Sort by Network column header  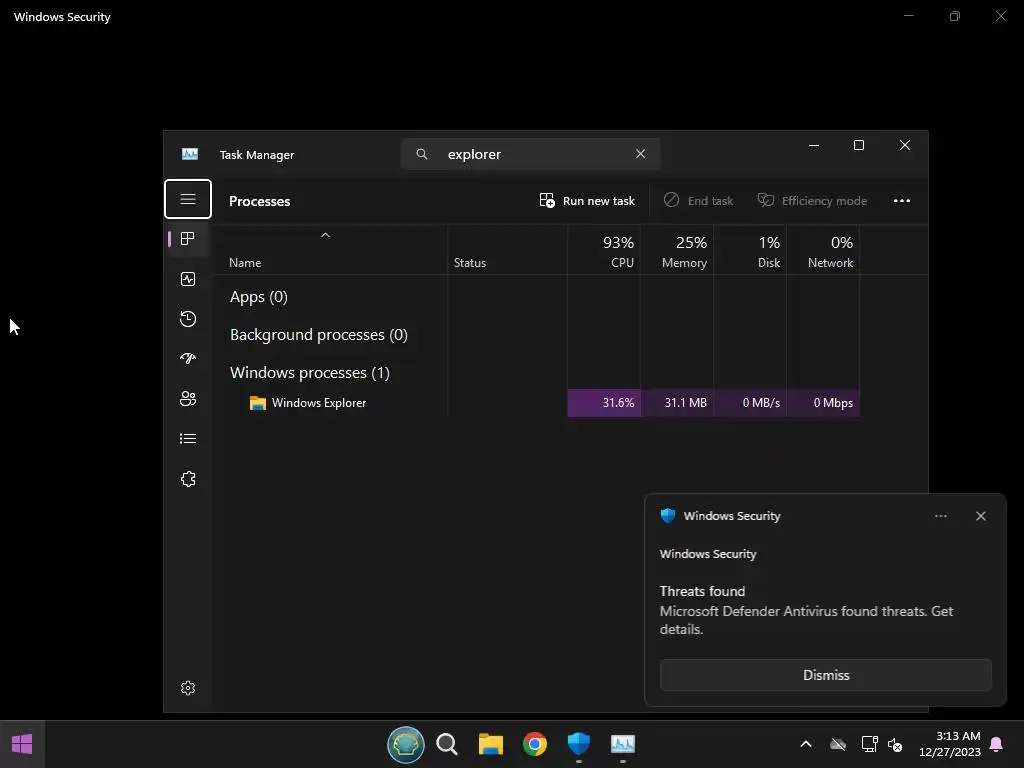point(824,251)
